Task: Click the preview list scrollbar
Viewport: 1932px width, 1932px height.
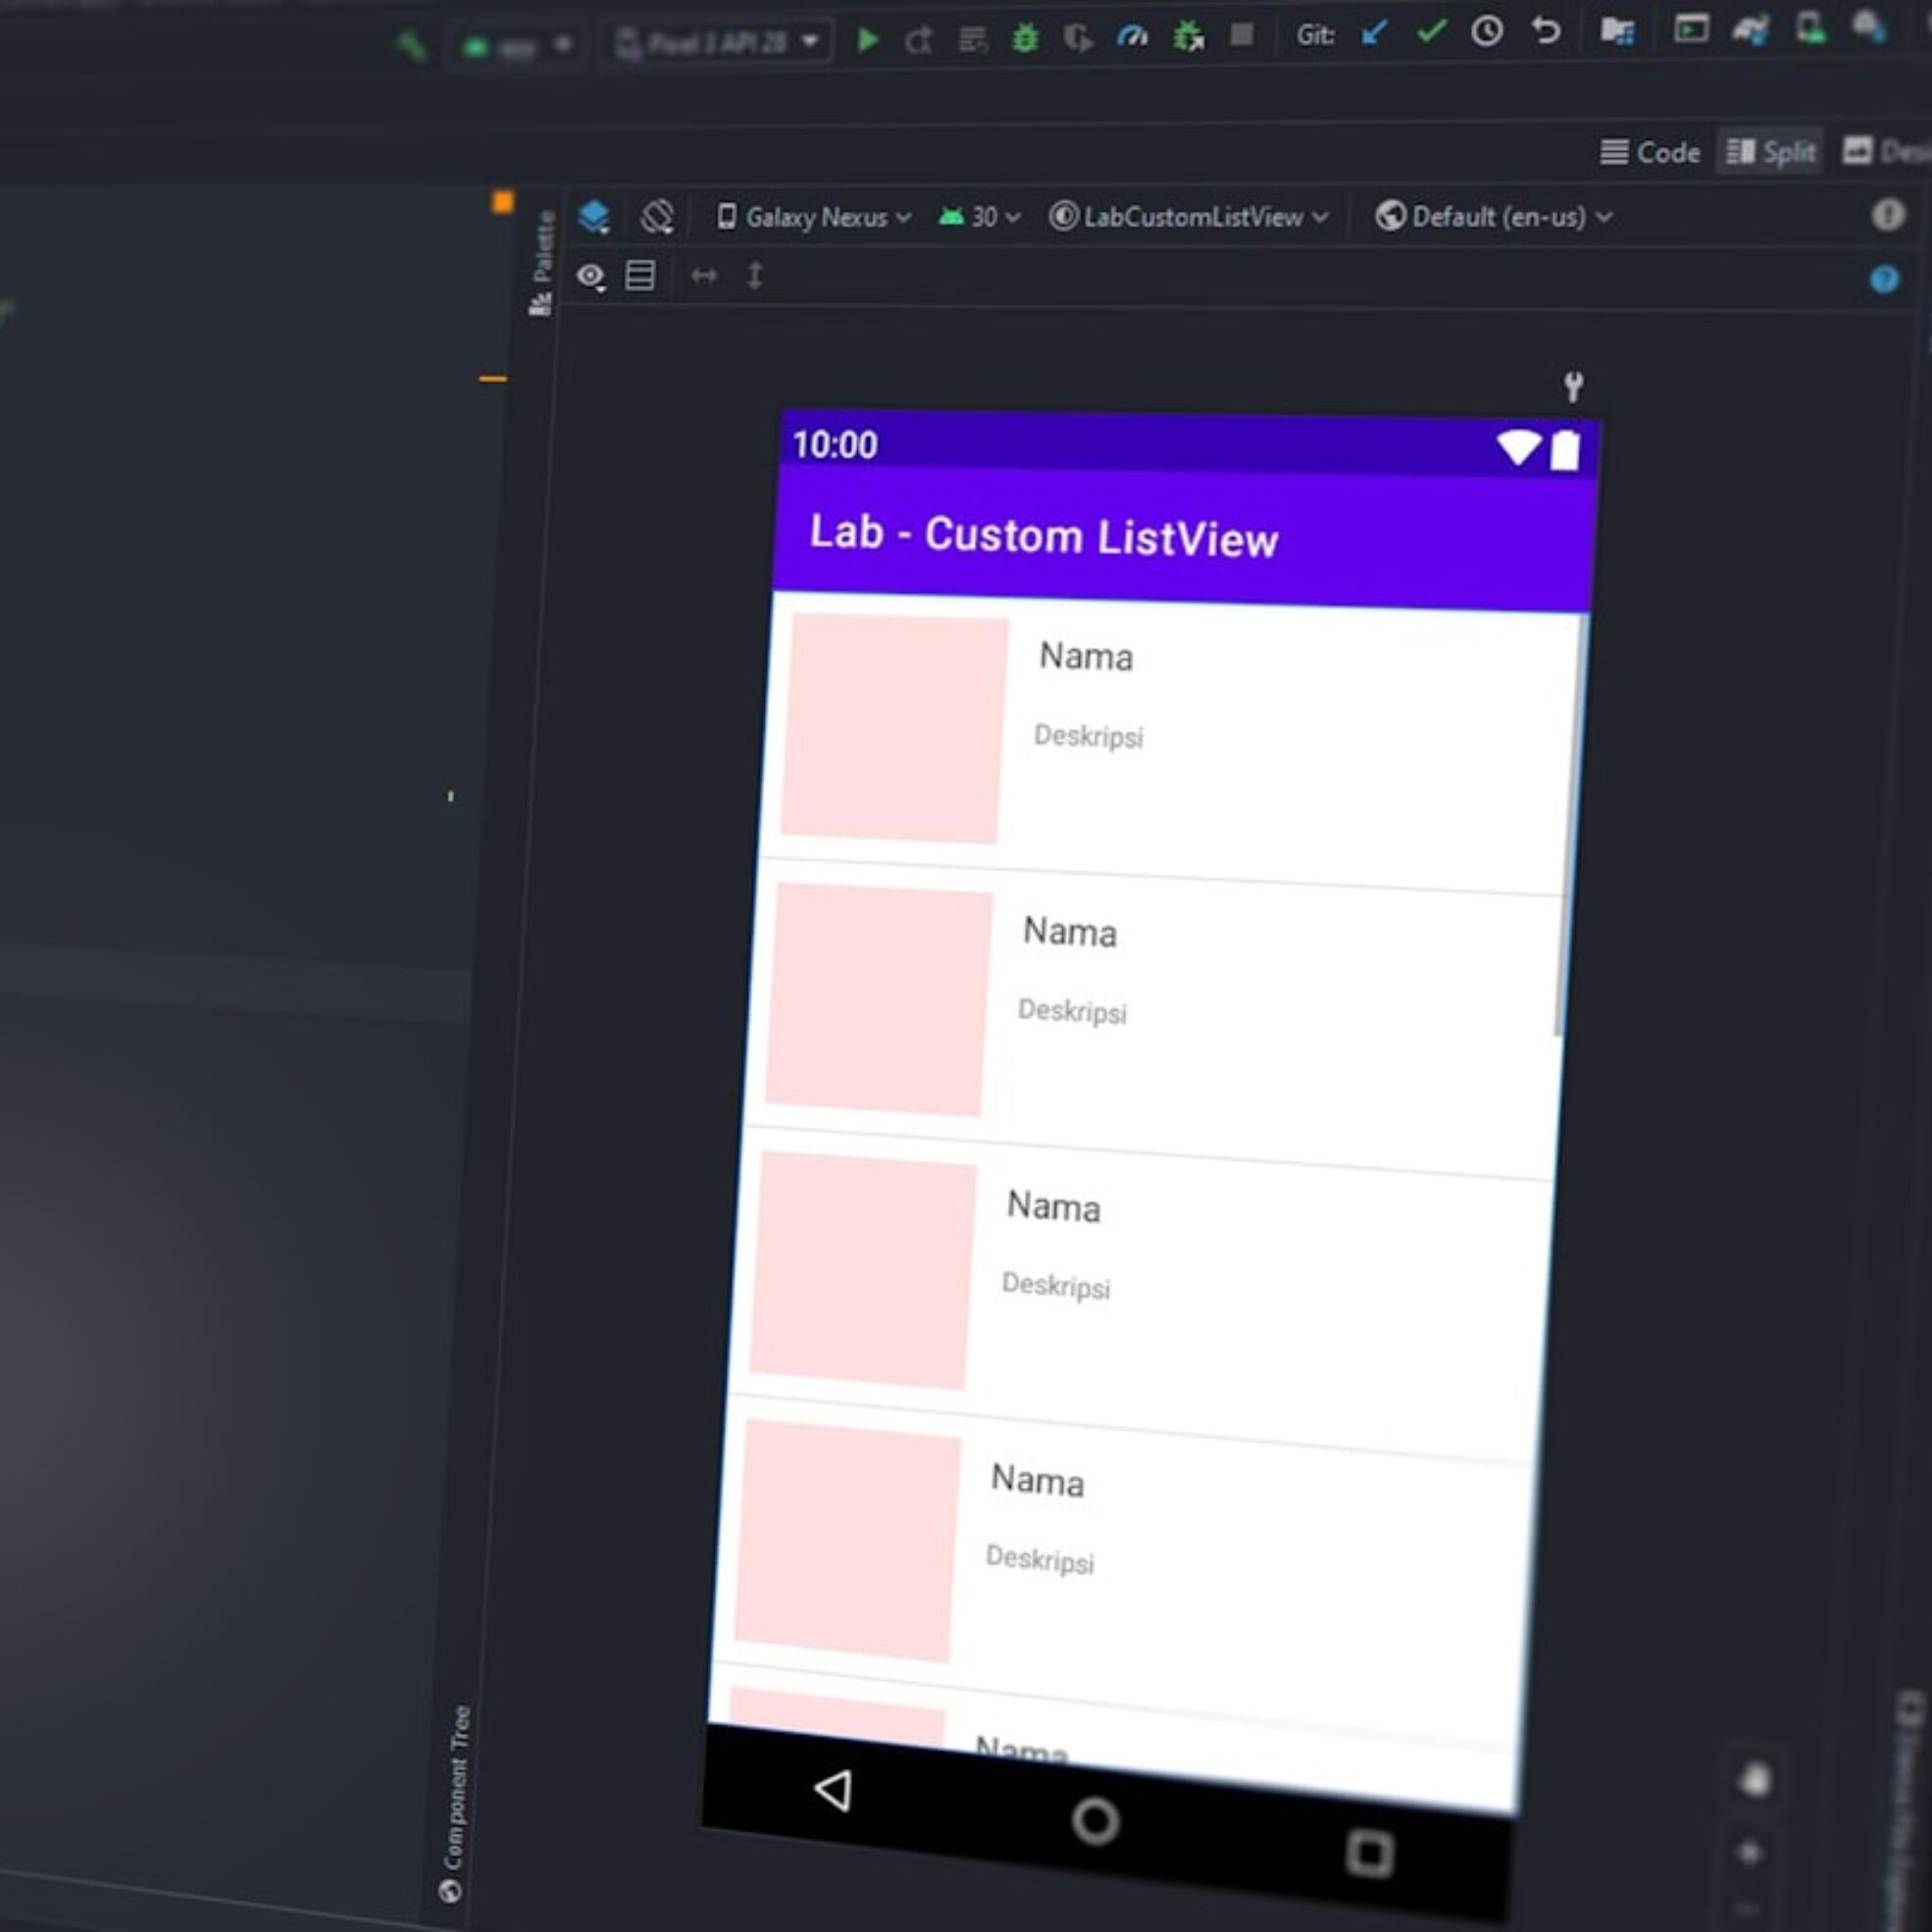Action: tap(1570, 826)
